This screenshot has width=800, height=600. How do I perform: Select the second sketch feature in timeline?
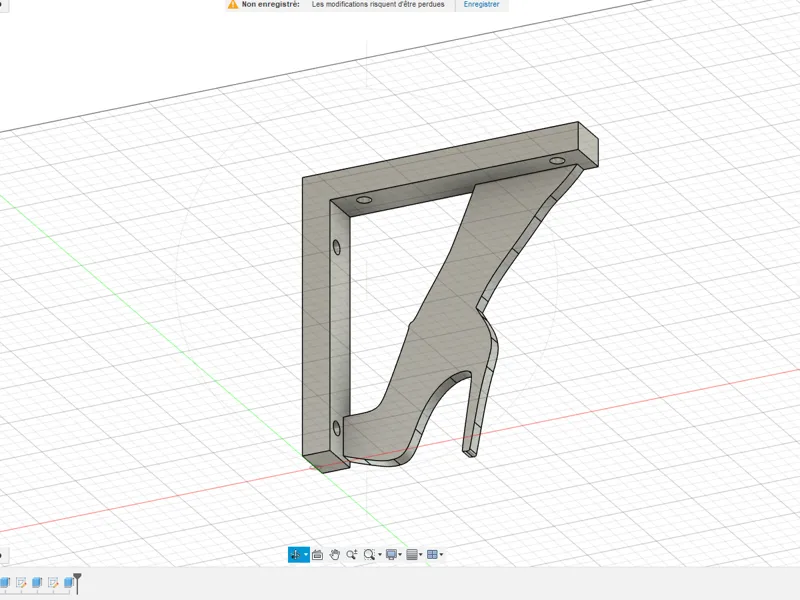tap(53, 582)
